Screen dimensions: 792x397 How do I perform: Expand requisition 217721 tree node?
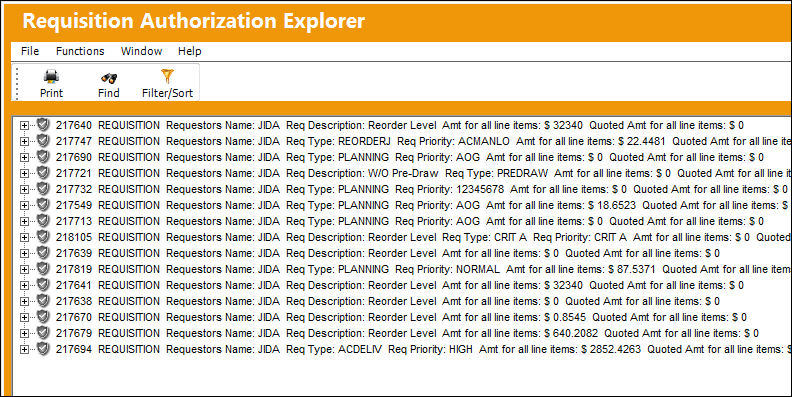click(24, 174)
